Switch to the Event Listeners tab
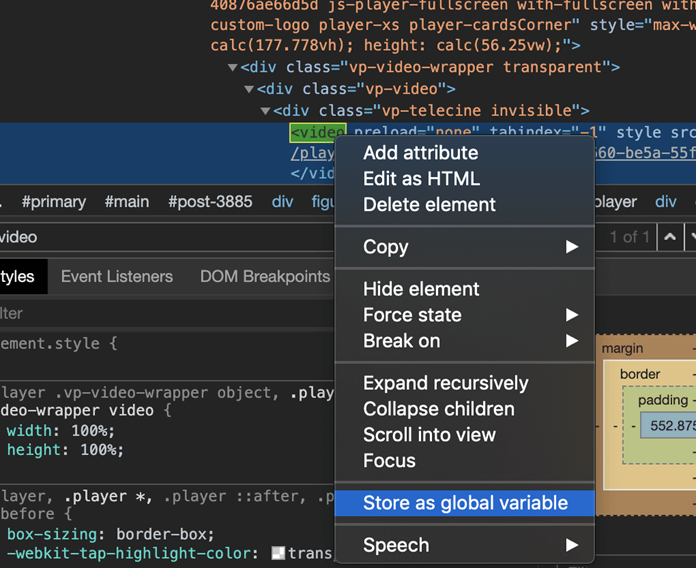This screenshot has width=696, height=568. (x=117, y=277)
